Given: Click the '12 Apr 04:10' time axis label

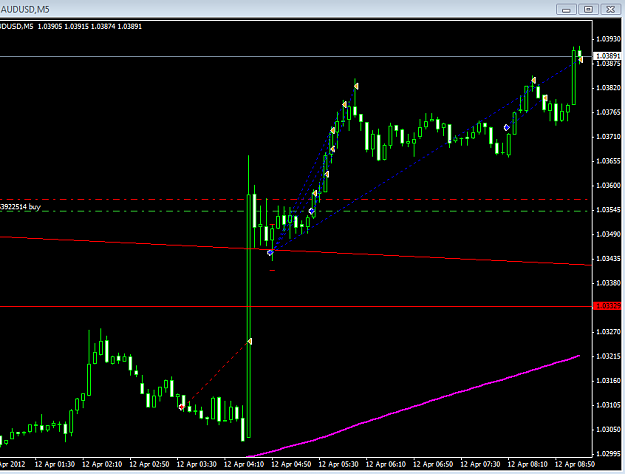Looking at the screenshot, I should [x=244, y=464].
